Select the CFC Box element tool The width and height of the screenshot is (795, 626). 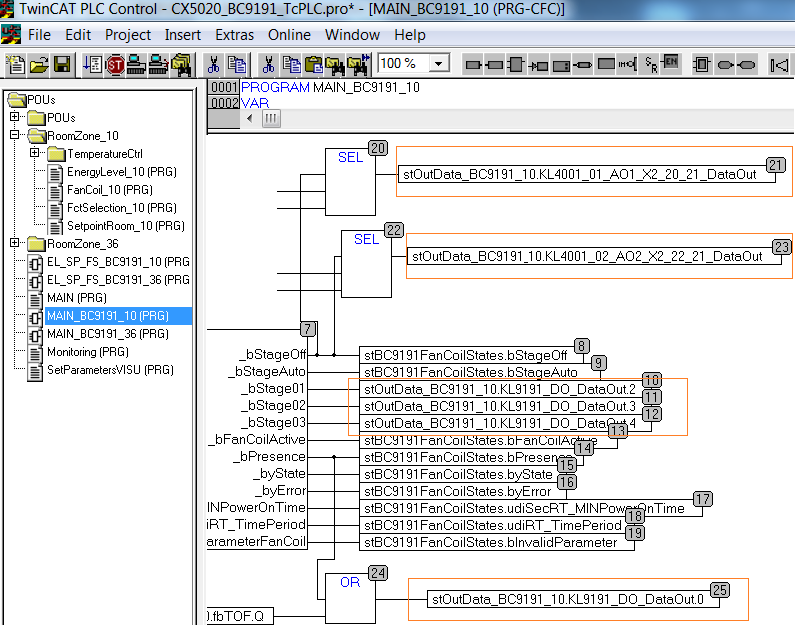tap(516, 64)
